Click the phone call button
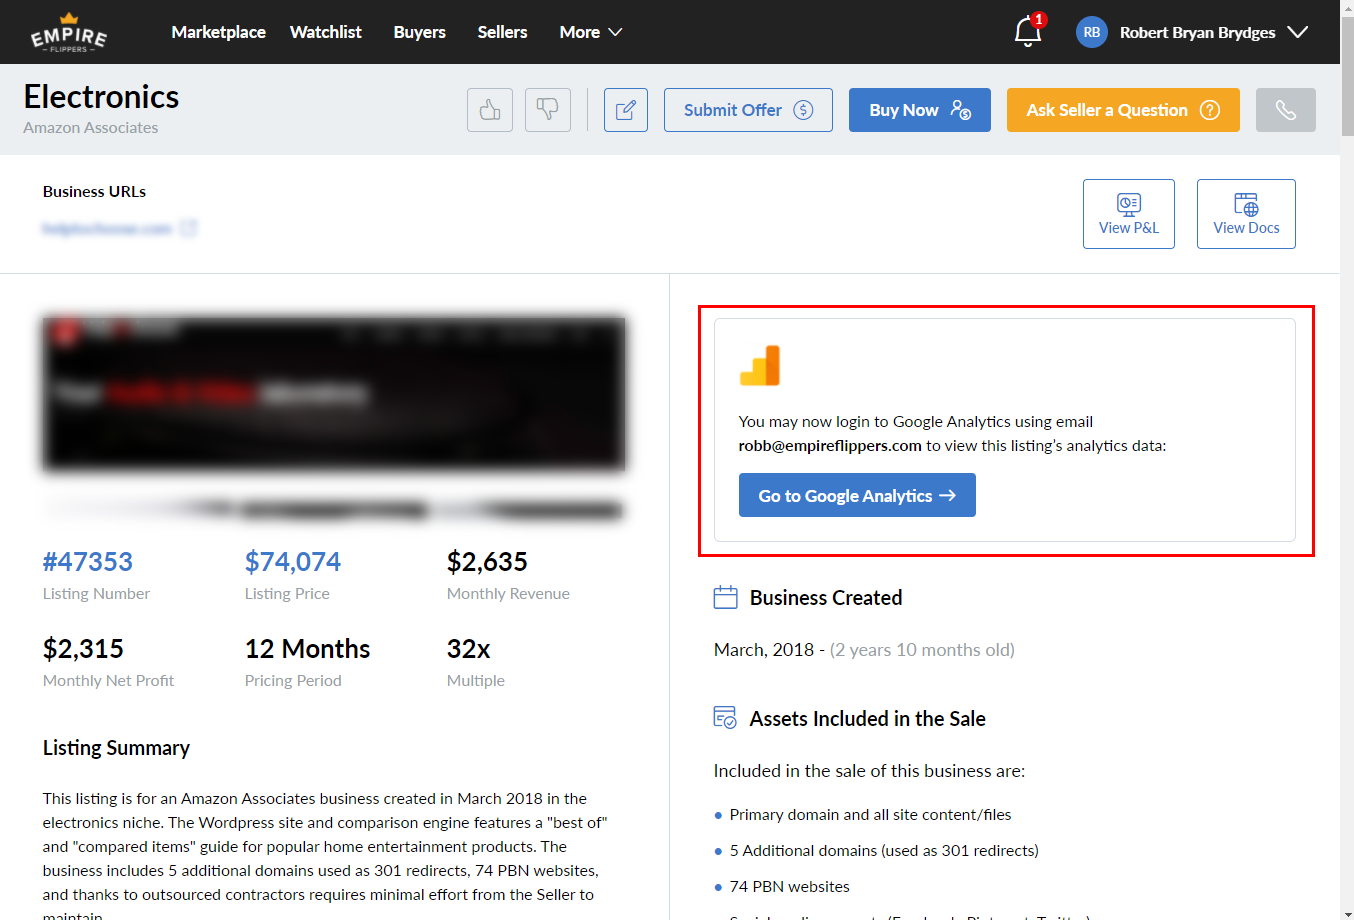Viewport: 1354px width, 920px height. [x=1286, y=110]
